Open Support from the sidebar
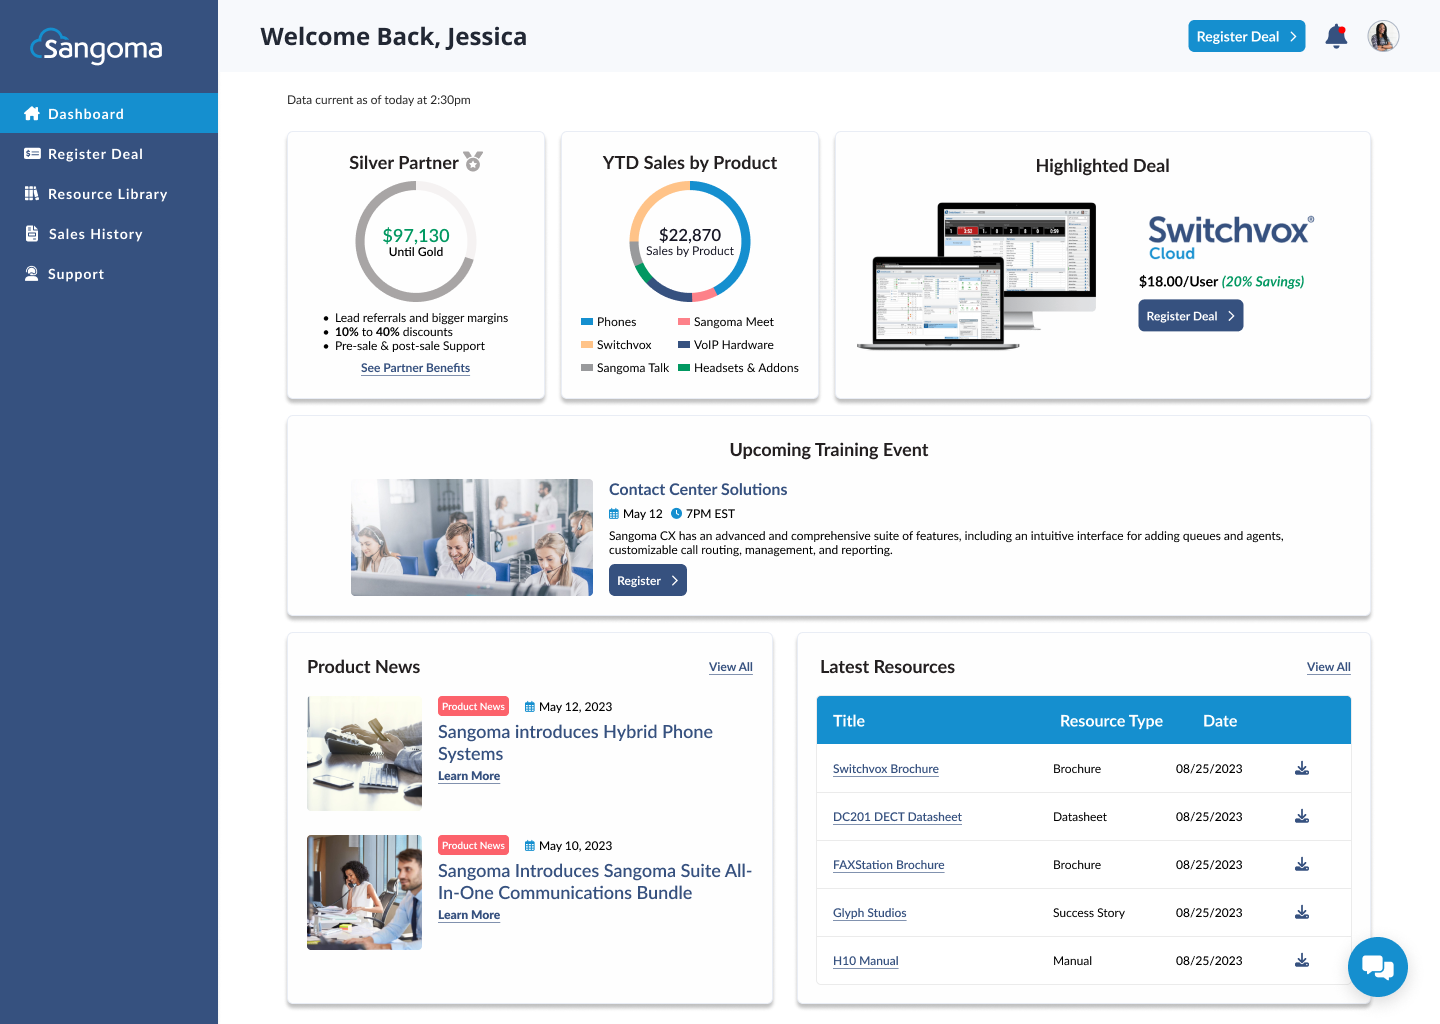This screenshot has height=1024, width=1440. point(75,273)
